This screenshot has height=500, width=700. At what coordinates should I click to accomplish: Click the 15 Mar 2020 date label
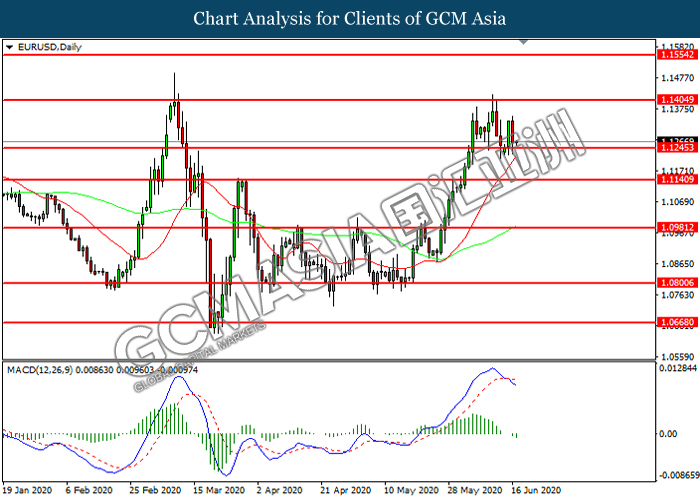click(219, 490)
